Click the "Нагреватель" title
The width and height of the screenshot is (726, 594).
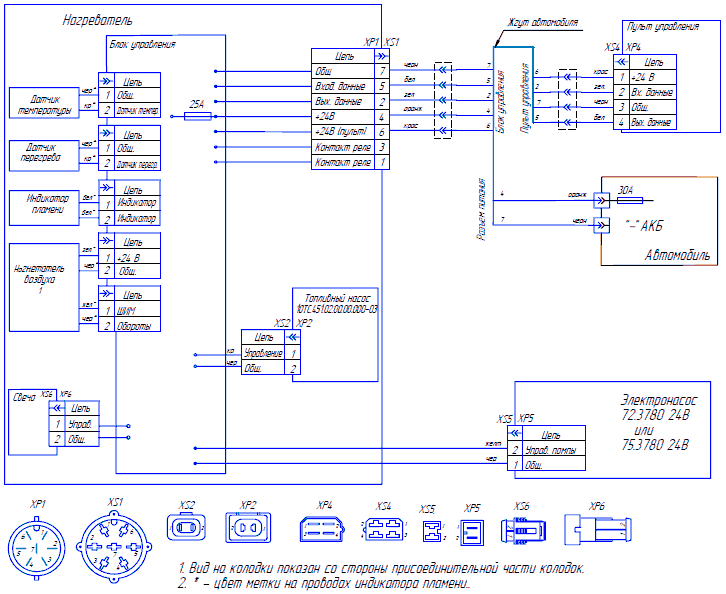pos(97,20)
